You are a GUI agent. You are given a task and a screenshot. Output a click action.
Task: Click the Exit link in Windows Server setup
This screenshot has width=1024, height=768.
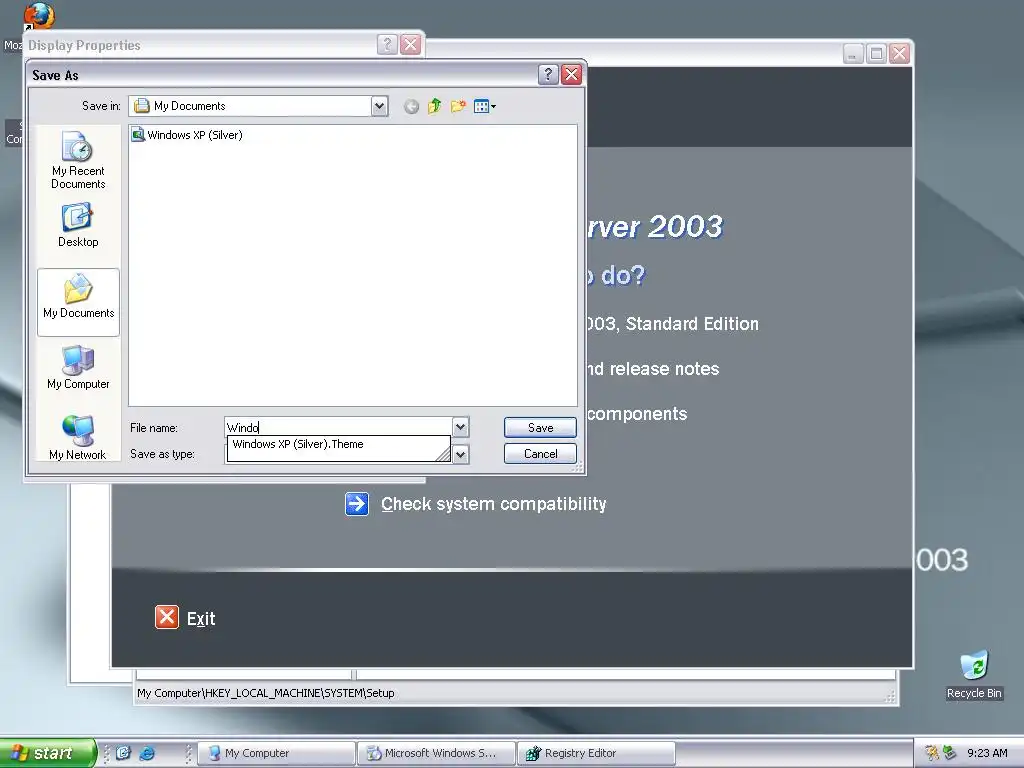tap(201, 618)
